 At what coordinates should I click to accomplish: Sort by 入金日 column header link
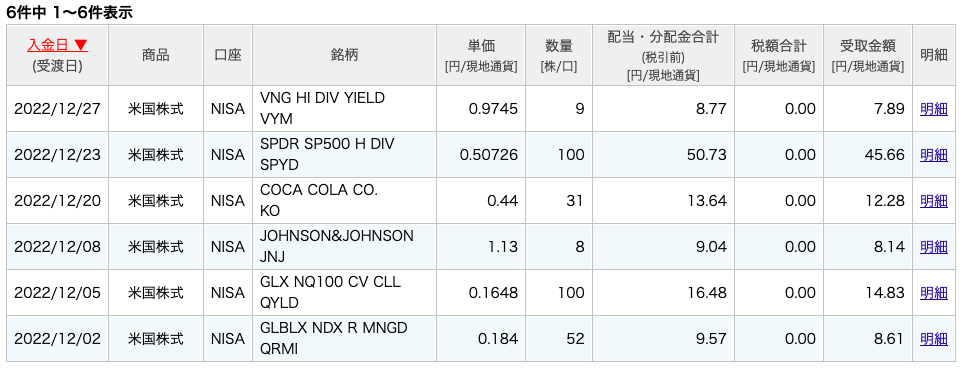click(x=57, y=45)
